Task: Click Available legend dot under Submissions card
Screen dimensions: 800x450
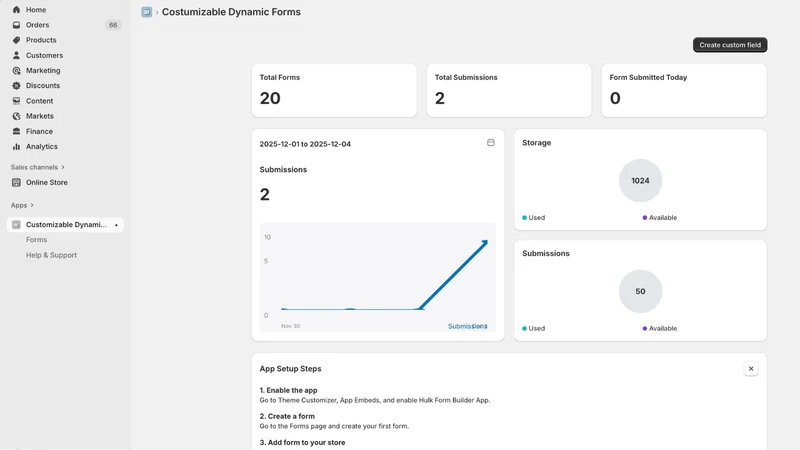Action: tap(644, 329)
